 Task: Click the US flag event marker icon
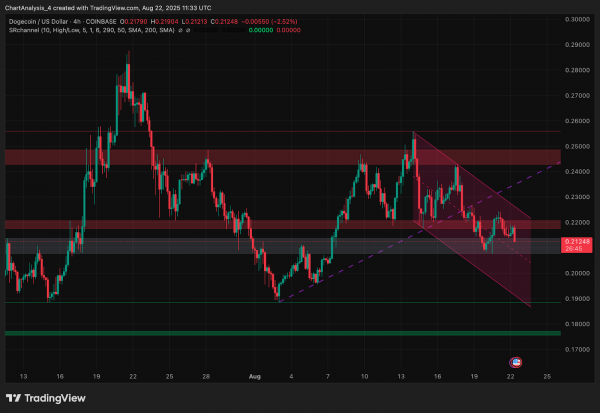pos(515,362)
